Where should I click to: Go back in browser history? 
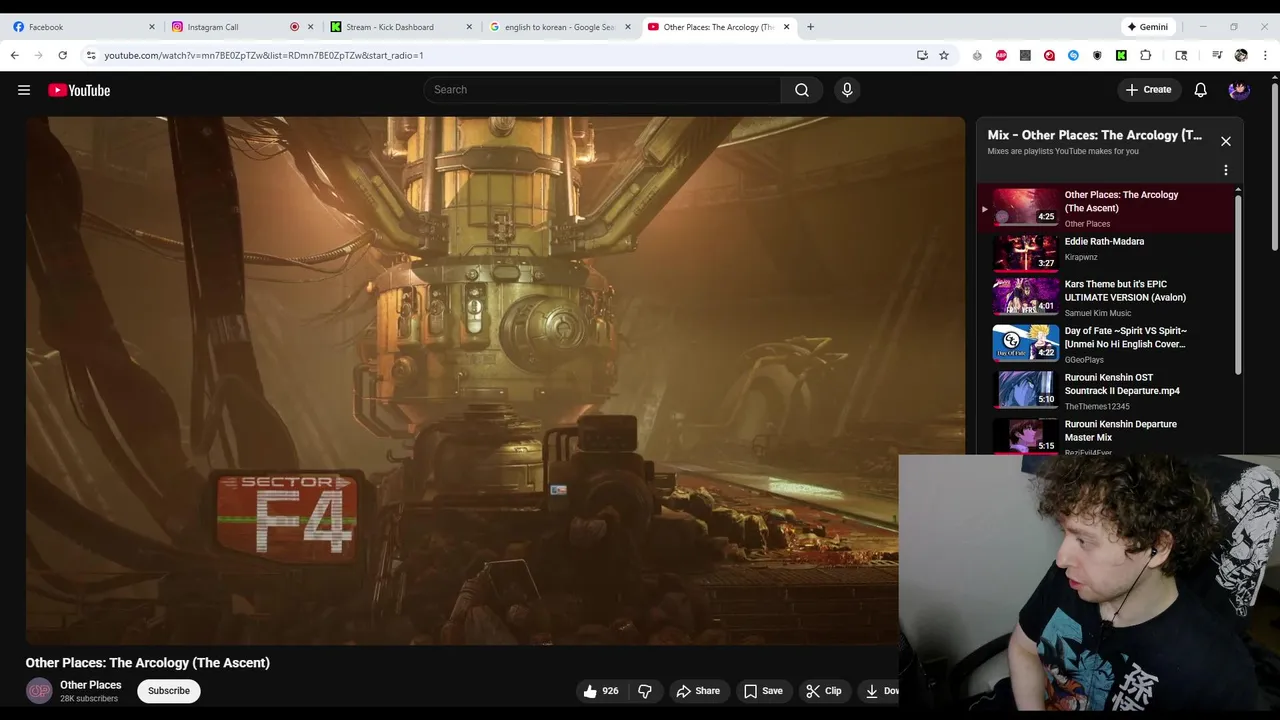point(14,55)
